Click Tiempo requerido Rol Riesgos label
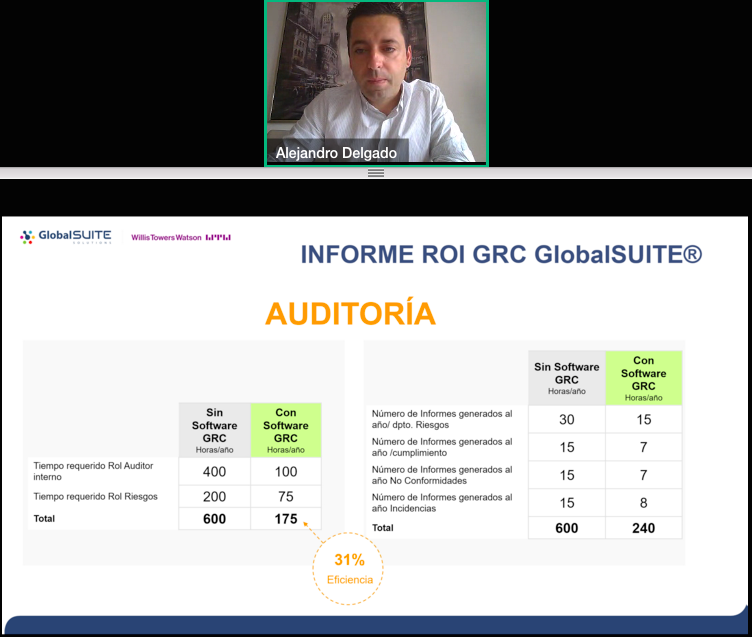 [95, 496]
